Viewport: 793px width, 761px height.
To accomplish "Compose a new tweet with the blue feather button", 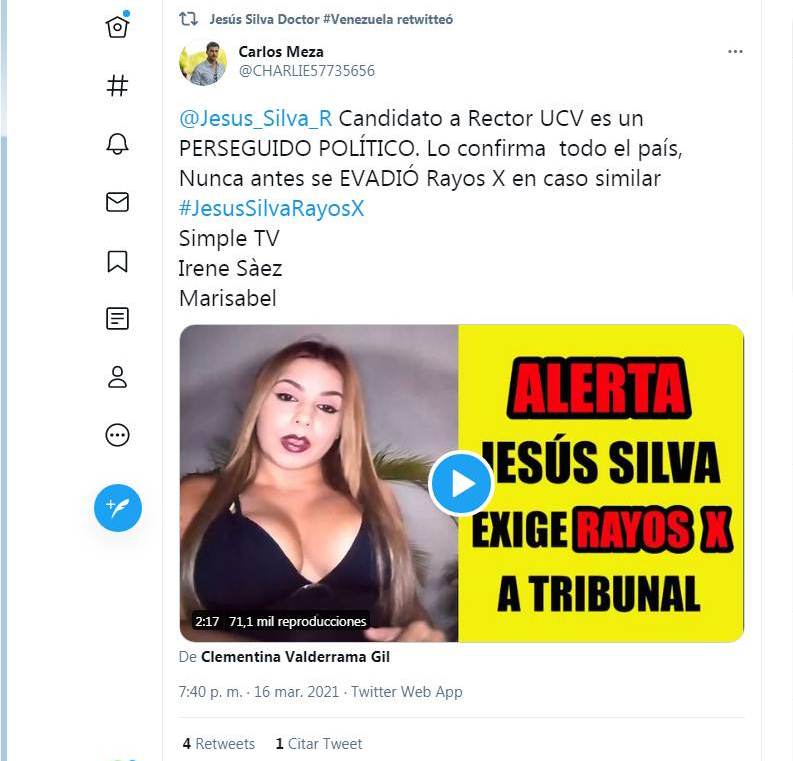I will (x=118, y=508).
